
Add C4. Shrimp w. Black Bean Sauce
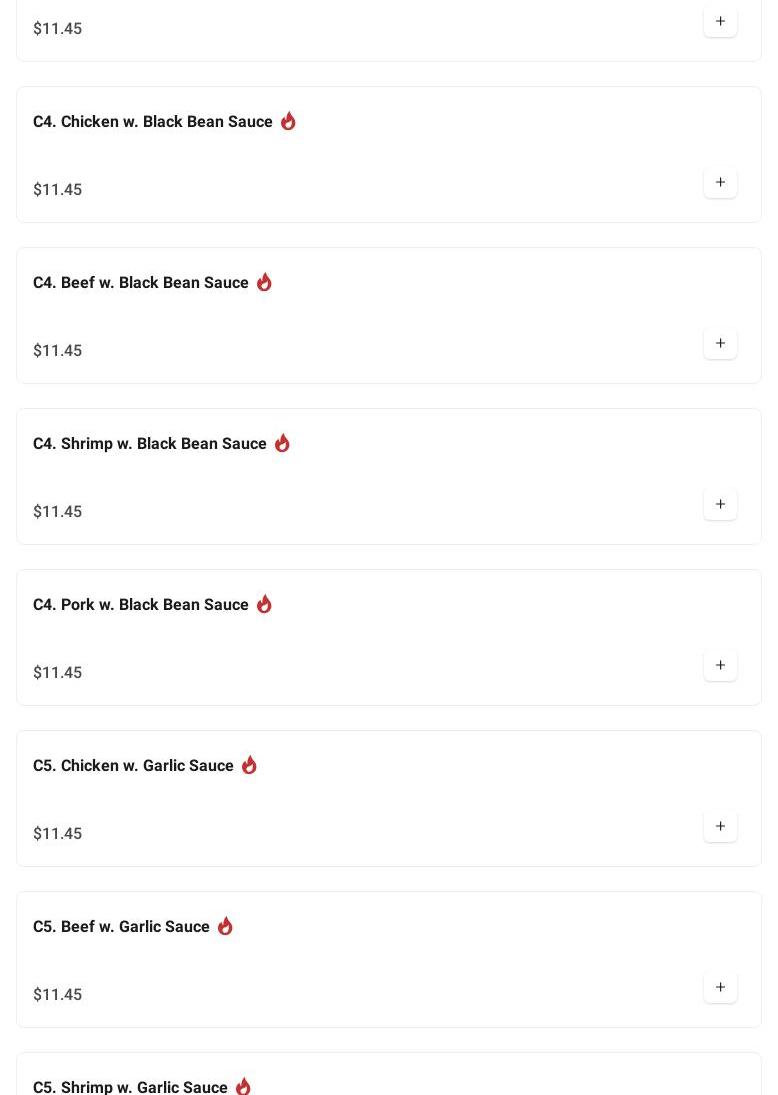[x=720, y=505]
